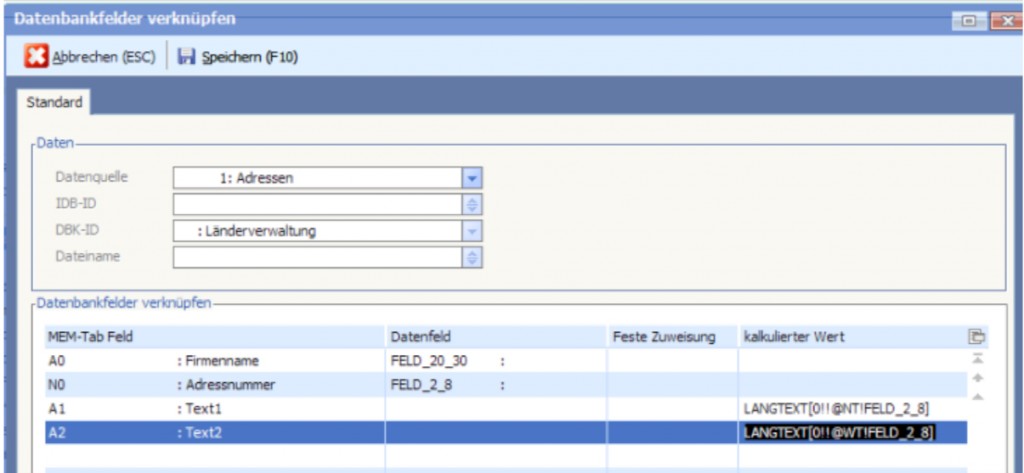Image resolution: width=1024 pixels, height=473 pixels.
Task: Switch to the Standard tab
Action: click(x=54, y=102)
